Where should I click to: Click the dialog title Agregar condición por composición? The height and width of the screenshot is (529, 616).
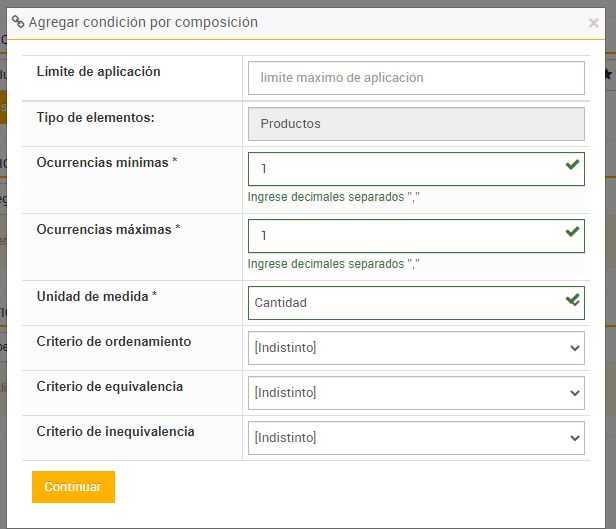pyautogui.click(x=143, y=22)
